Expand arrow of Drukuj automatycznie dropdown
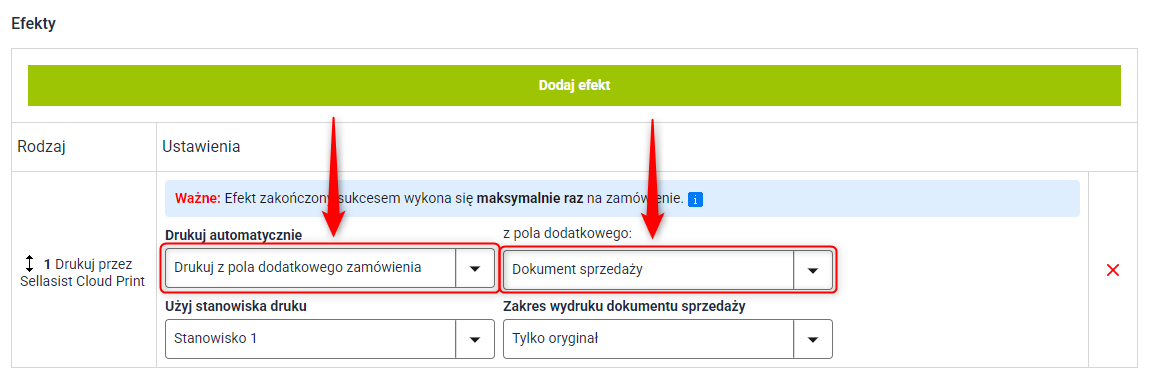This screenshot has height=377, width=1149. coord(475,268)
